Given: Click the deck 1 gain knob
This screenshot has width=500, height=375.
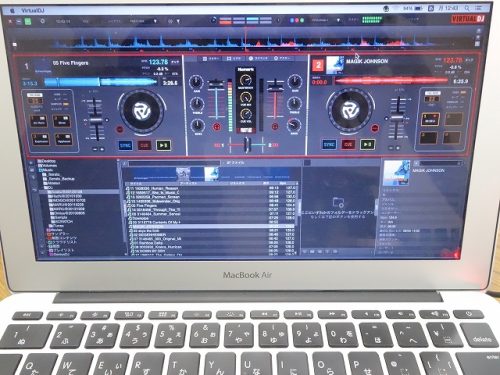Looking at the screenshot, I should pos(196,82).
